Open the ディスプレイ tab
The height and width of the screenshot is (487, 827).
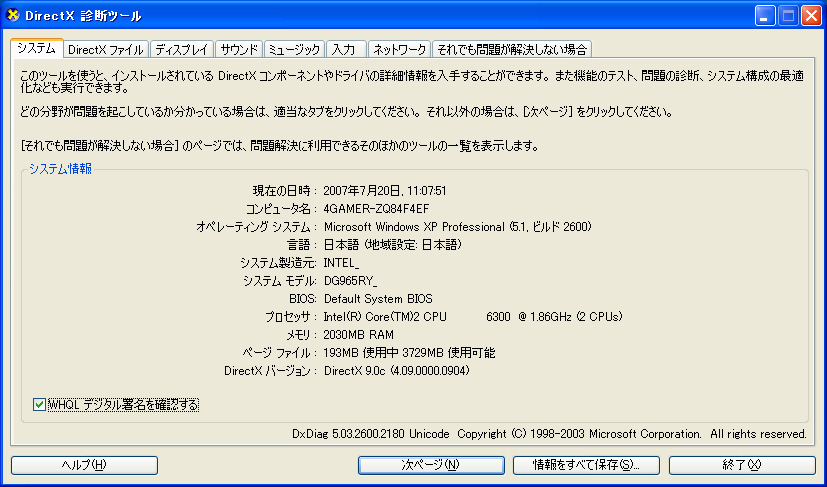pyautogui.click(x=182, y=50)
